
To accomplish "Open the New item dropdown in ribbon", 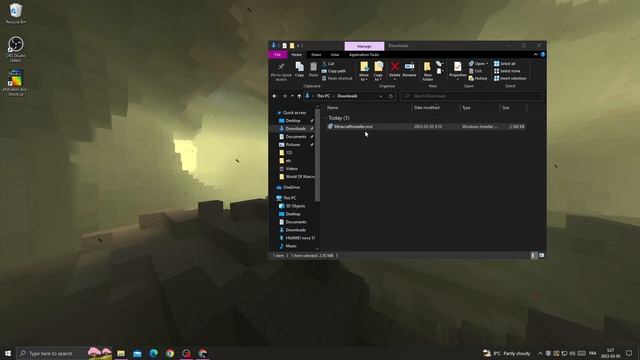I will (x=440, y=64).
